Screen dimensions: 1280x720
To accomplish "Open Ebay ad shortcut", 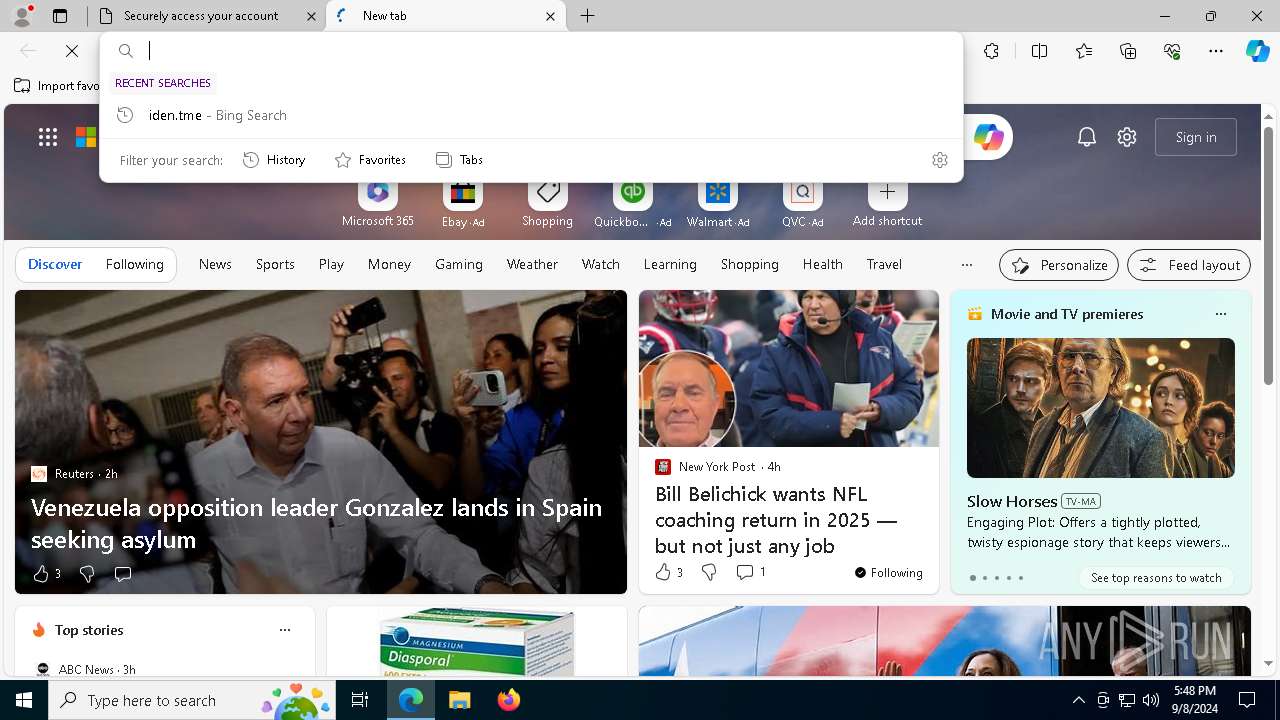I will 463,204.
